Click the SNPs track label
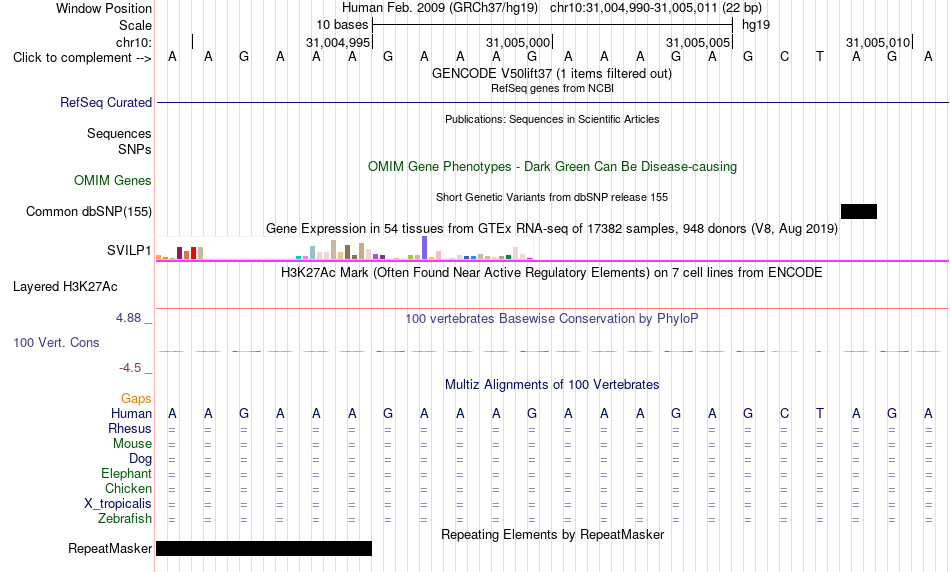The width and height of the screenshot is (950, 572). coord(135,149)
